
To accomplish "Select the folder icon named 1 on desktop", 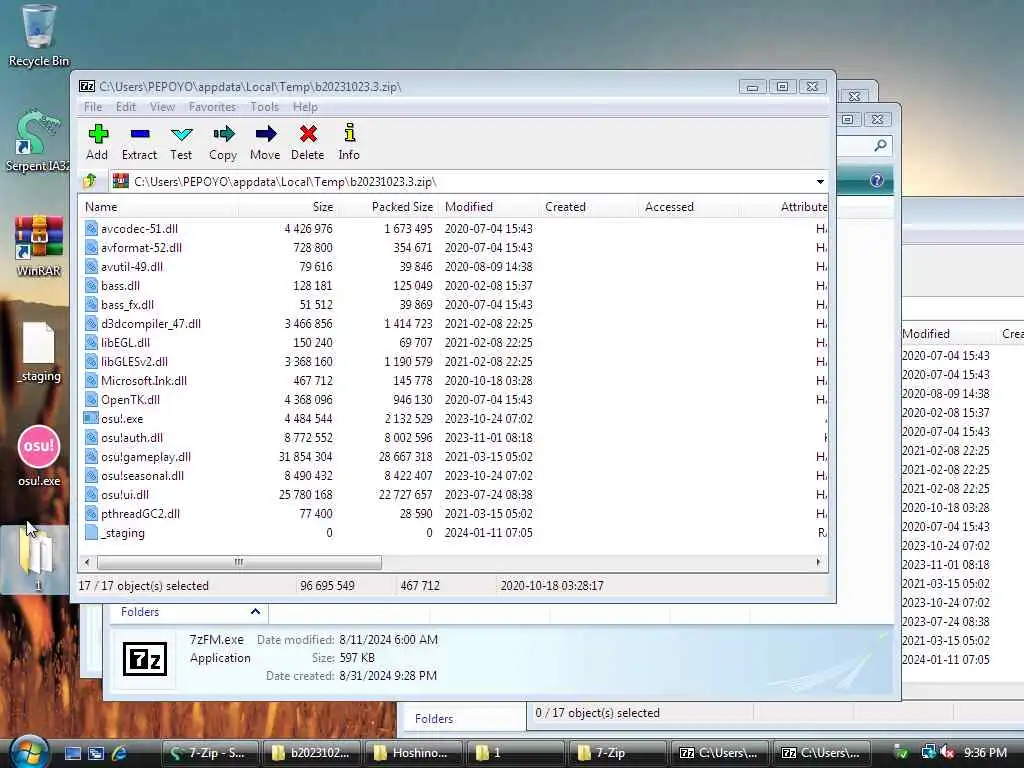I will point(37,559).
